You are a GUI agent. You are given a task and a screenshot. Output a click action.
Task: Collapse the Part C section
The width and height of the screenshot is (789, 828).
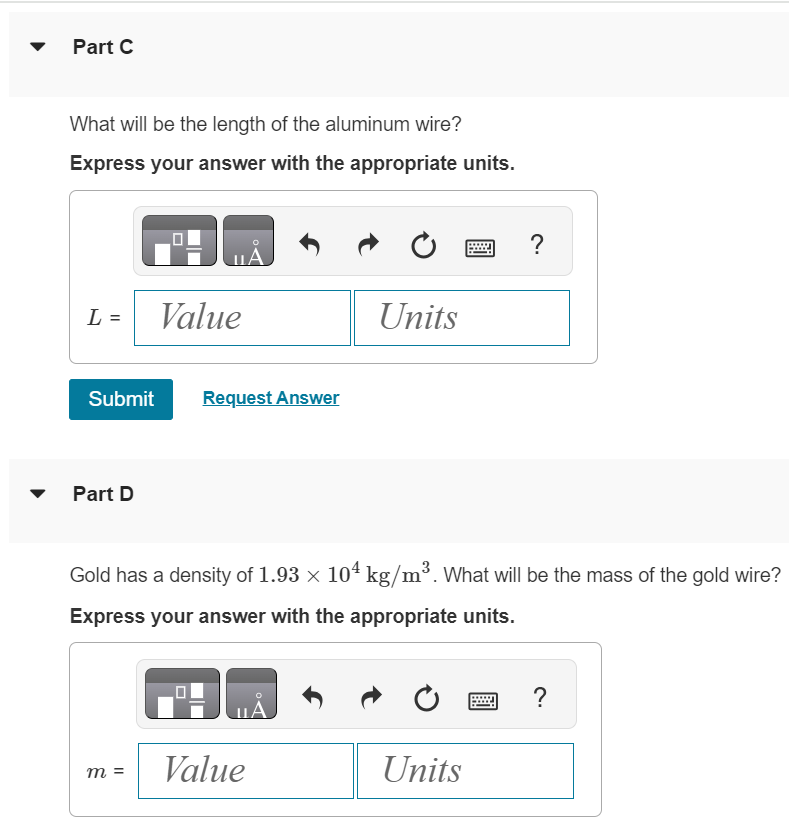37,47
